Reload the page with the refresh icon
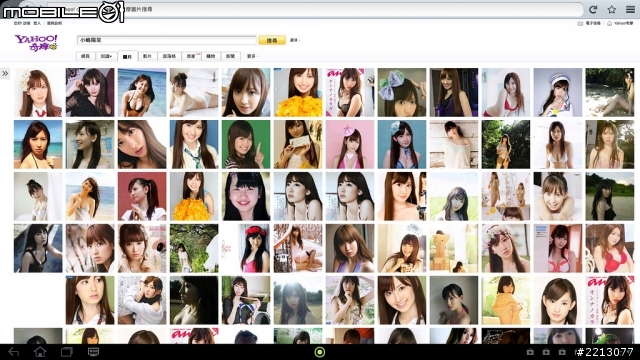 [593, 9]
